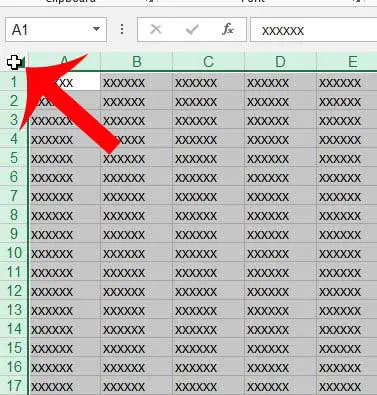Viewport: 377px width, 395px height.
Task: Click cell B6
Action: click(x=136, y=177)
